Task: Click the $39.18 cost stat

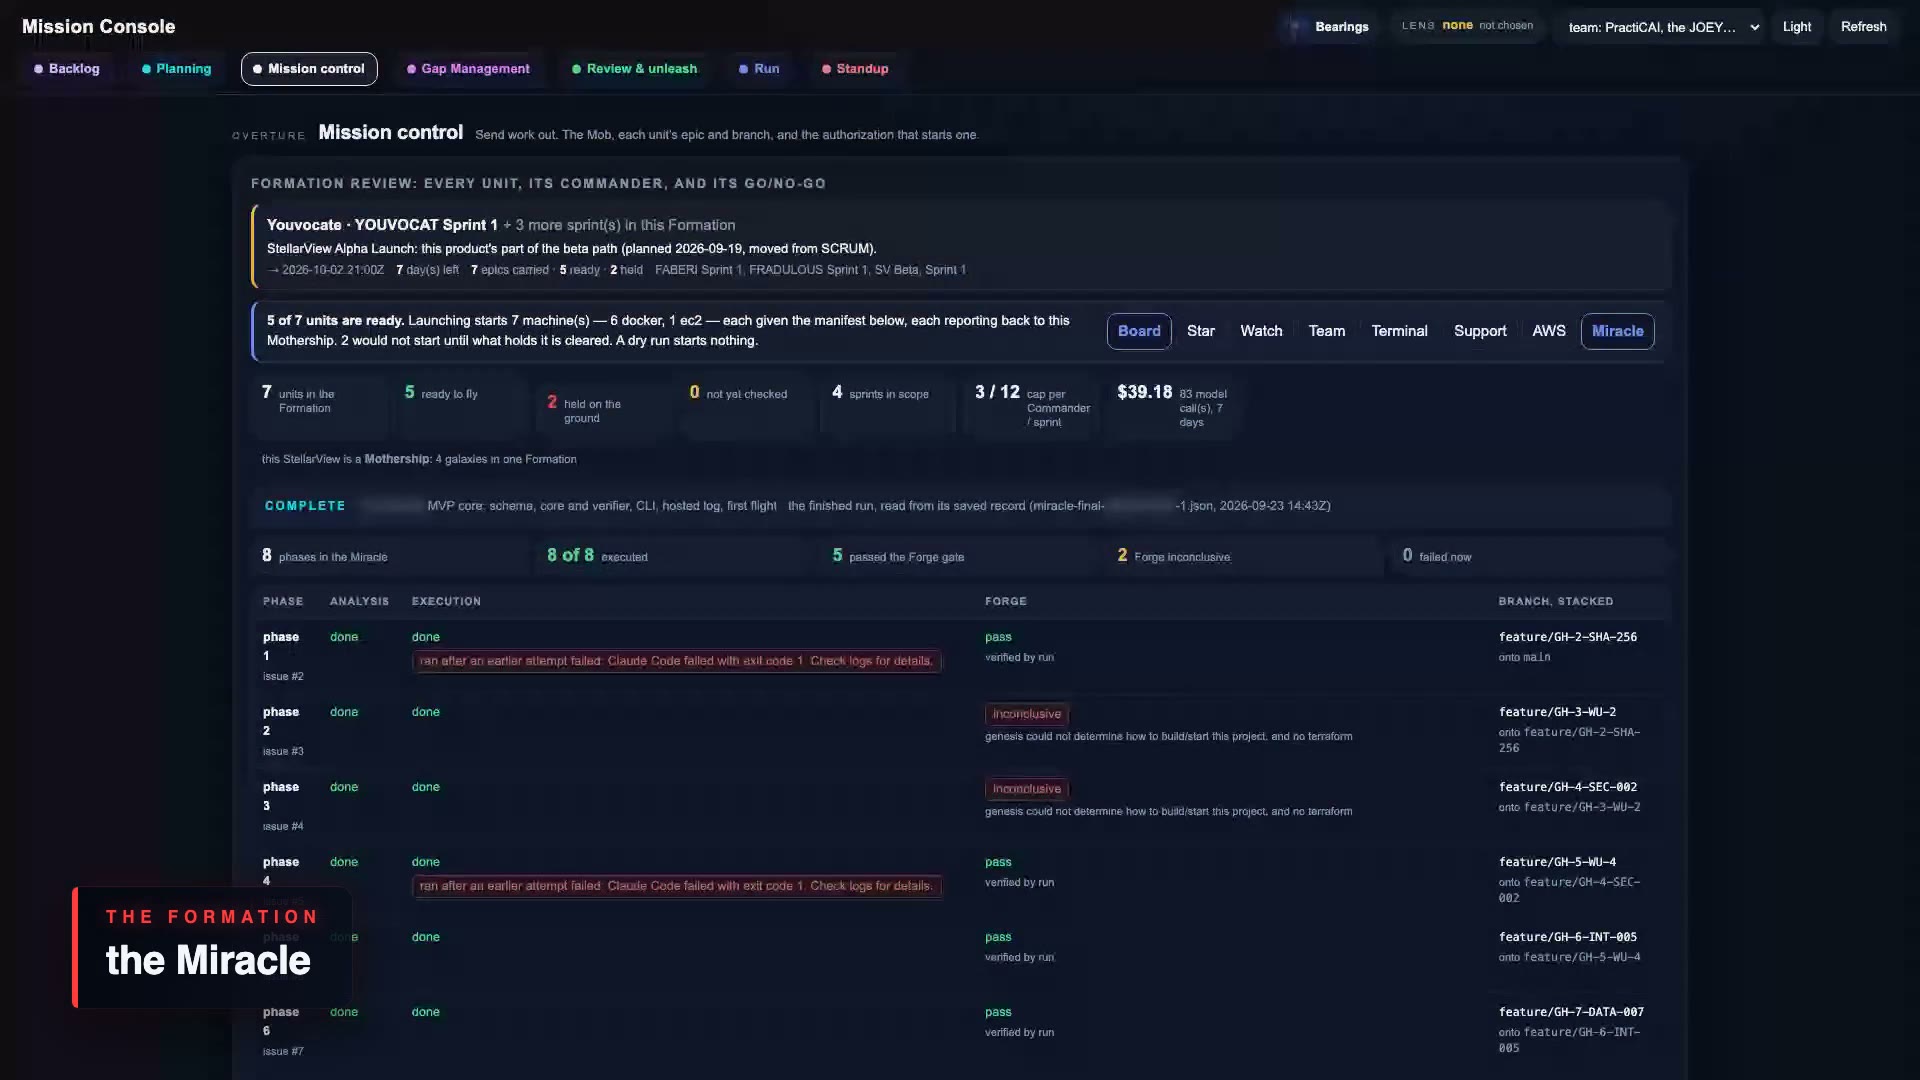Action: [1172, 406]
